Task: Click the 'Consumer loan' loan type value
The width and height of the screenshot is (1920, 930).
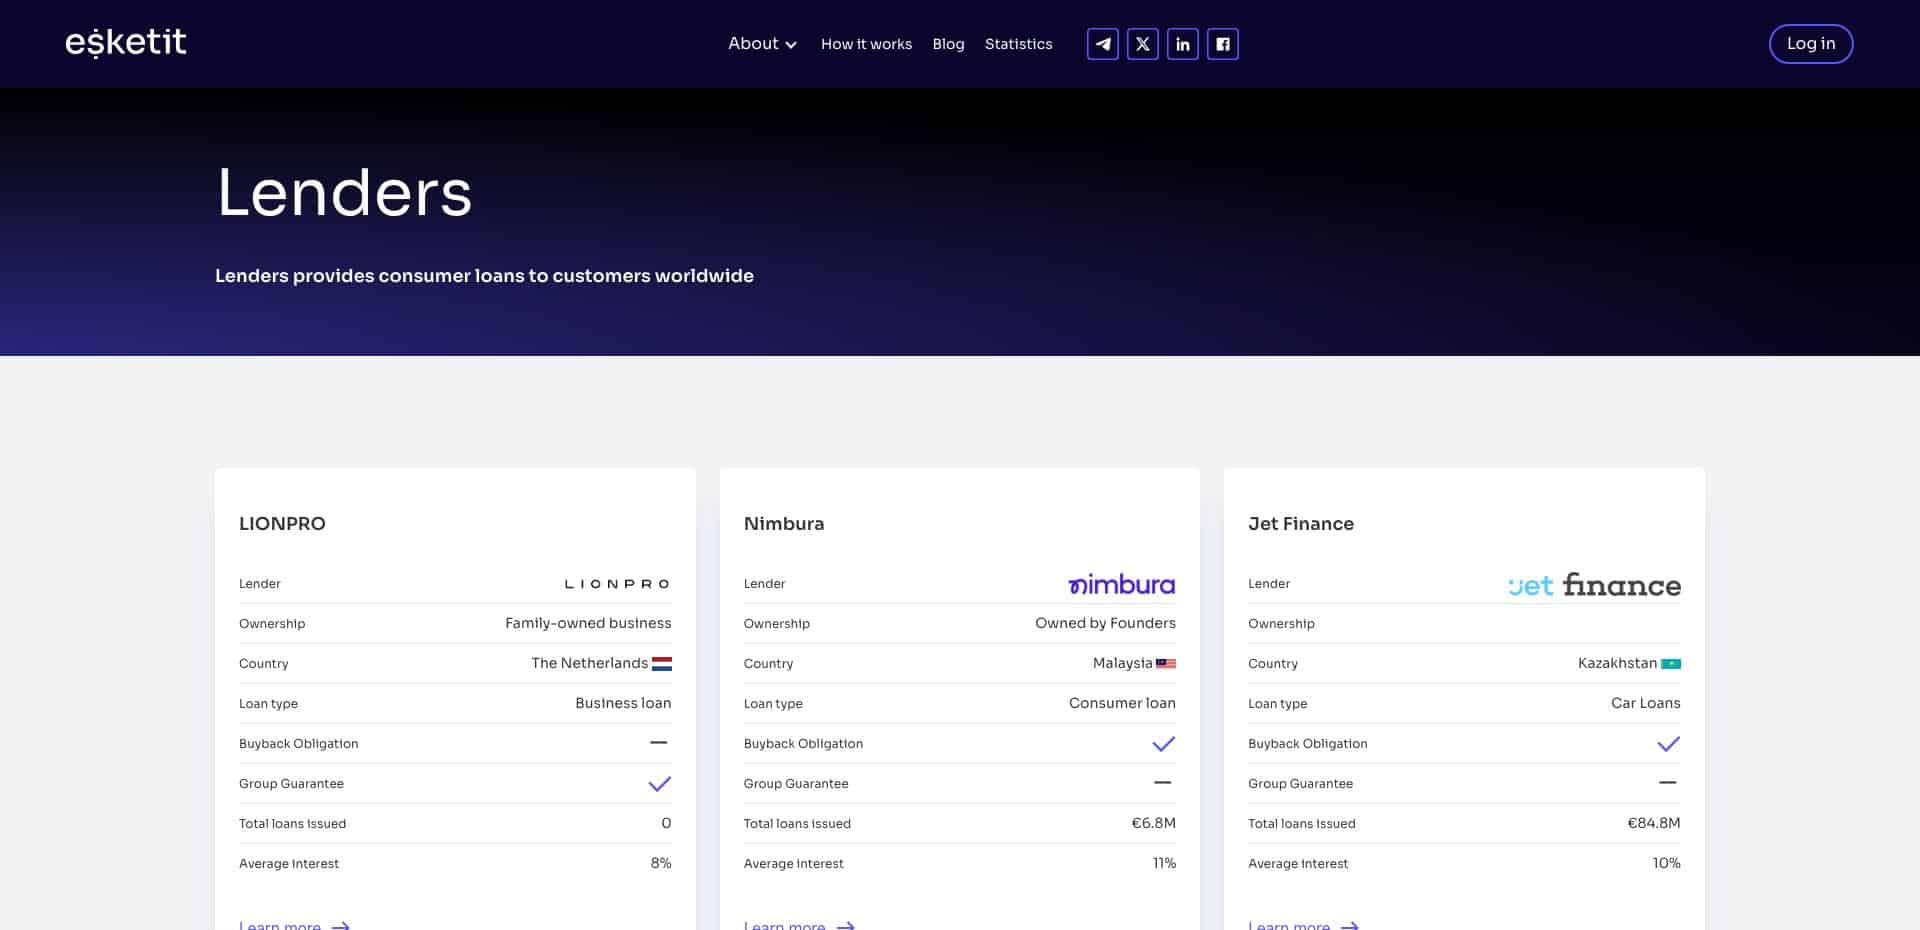Action: coord(1122,703)
